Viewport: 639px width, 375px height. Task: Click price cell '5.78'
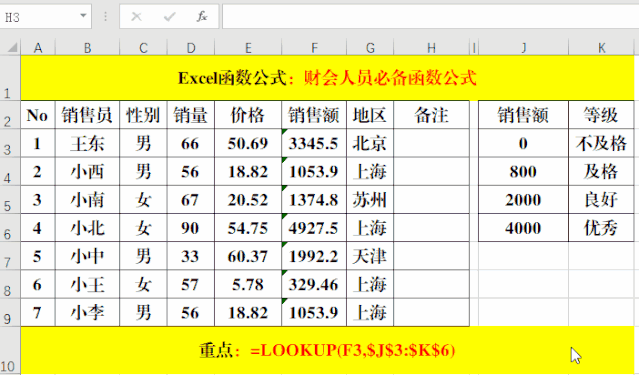coord(248,285)
